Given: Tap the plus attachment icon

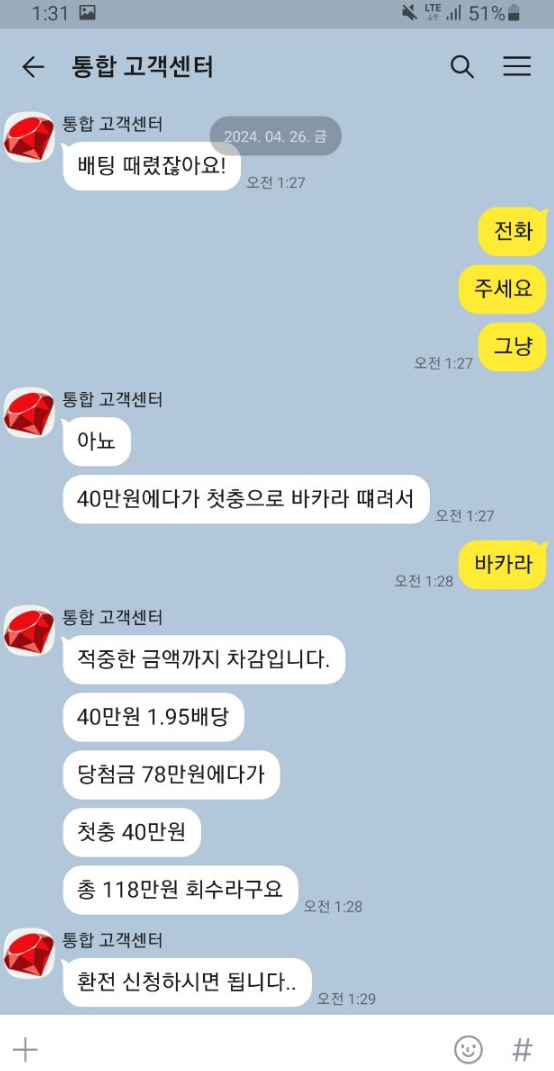Looking at the screenshot, I should point(25,1048).
